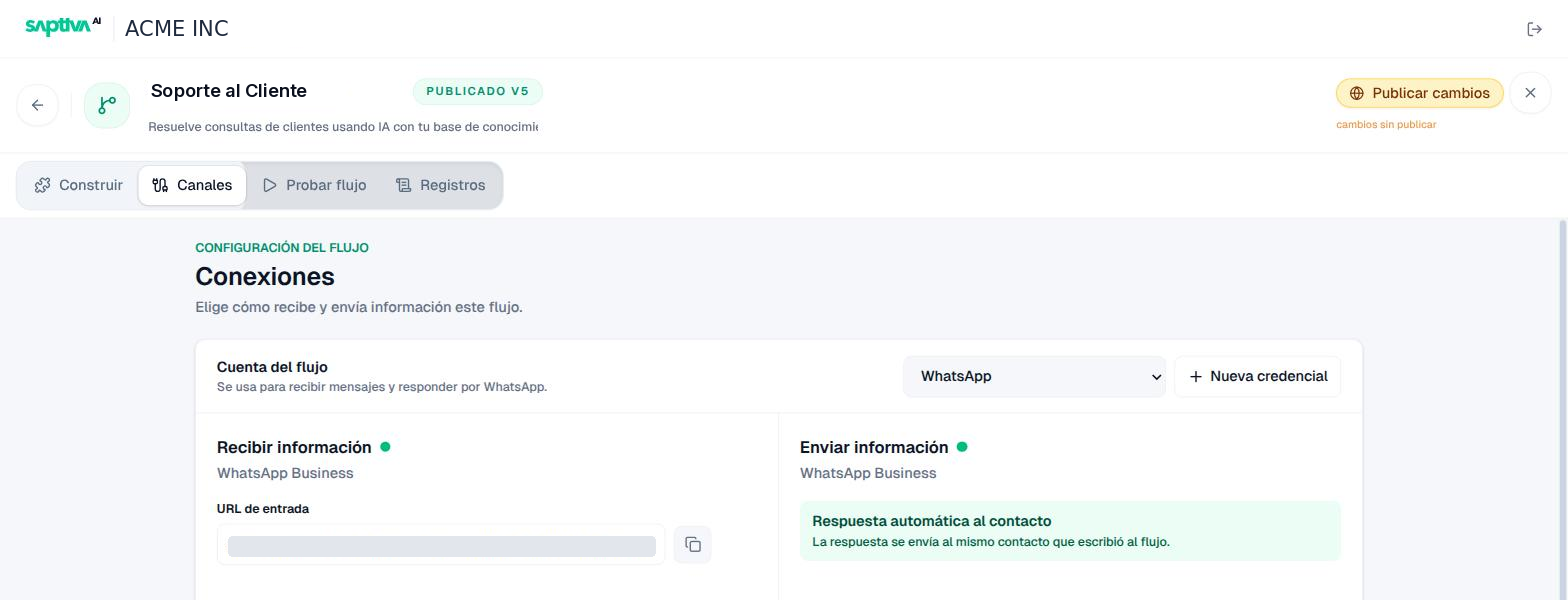Click the green status dot beside Recibir información

(385, 446)
